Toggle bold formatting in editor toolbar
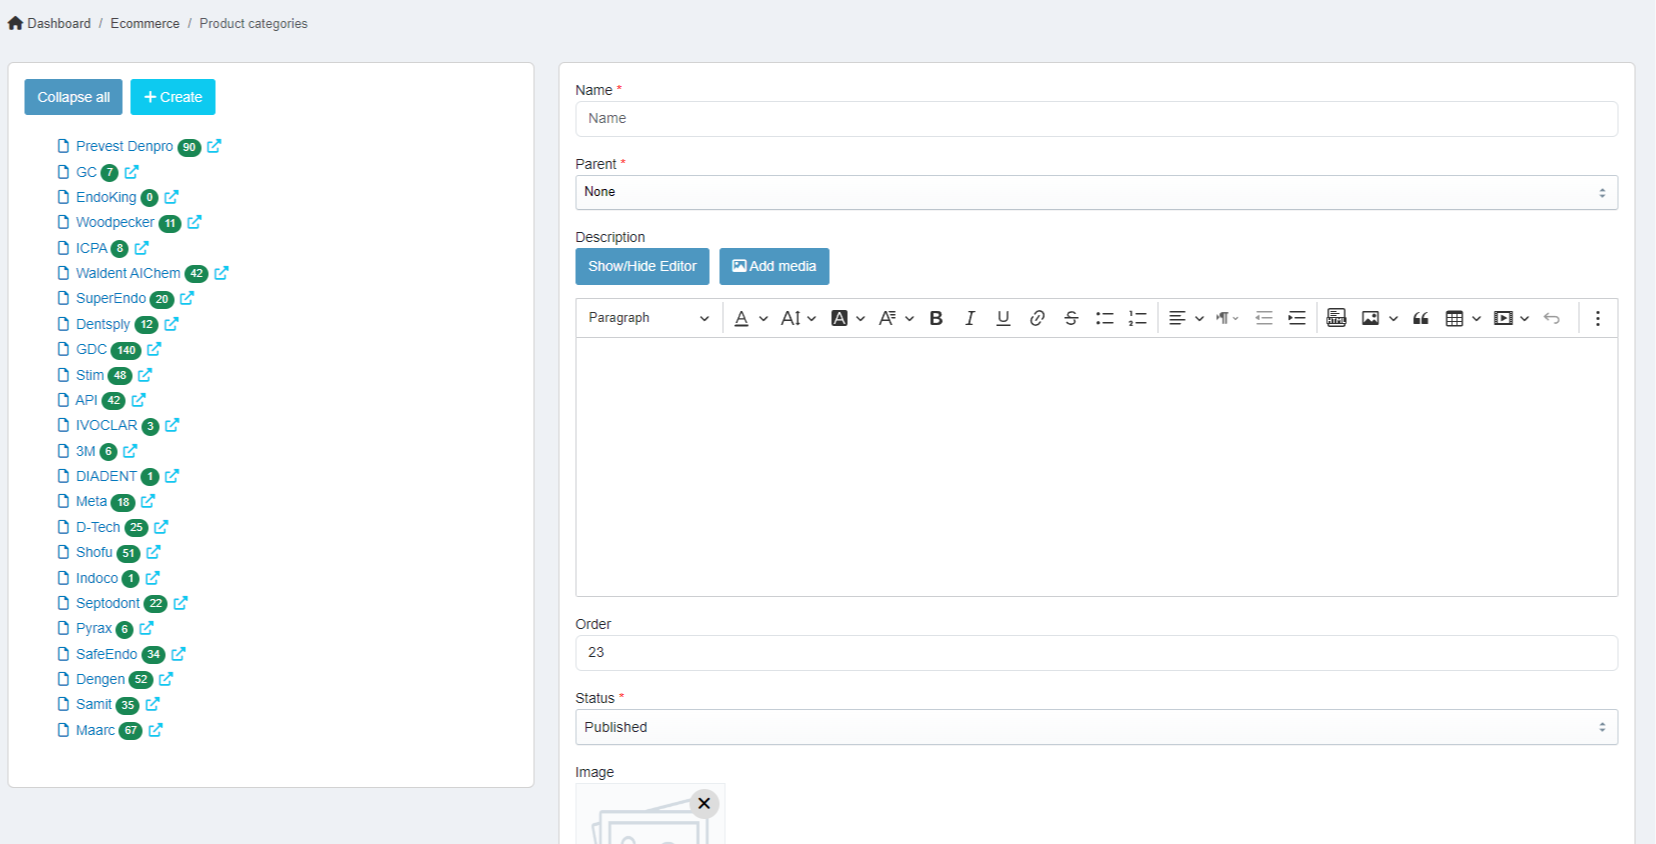 [x=936, y=318]
